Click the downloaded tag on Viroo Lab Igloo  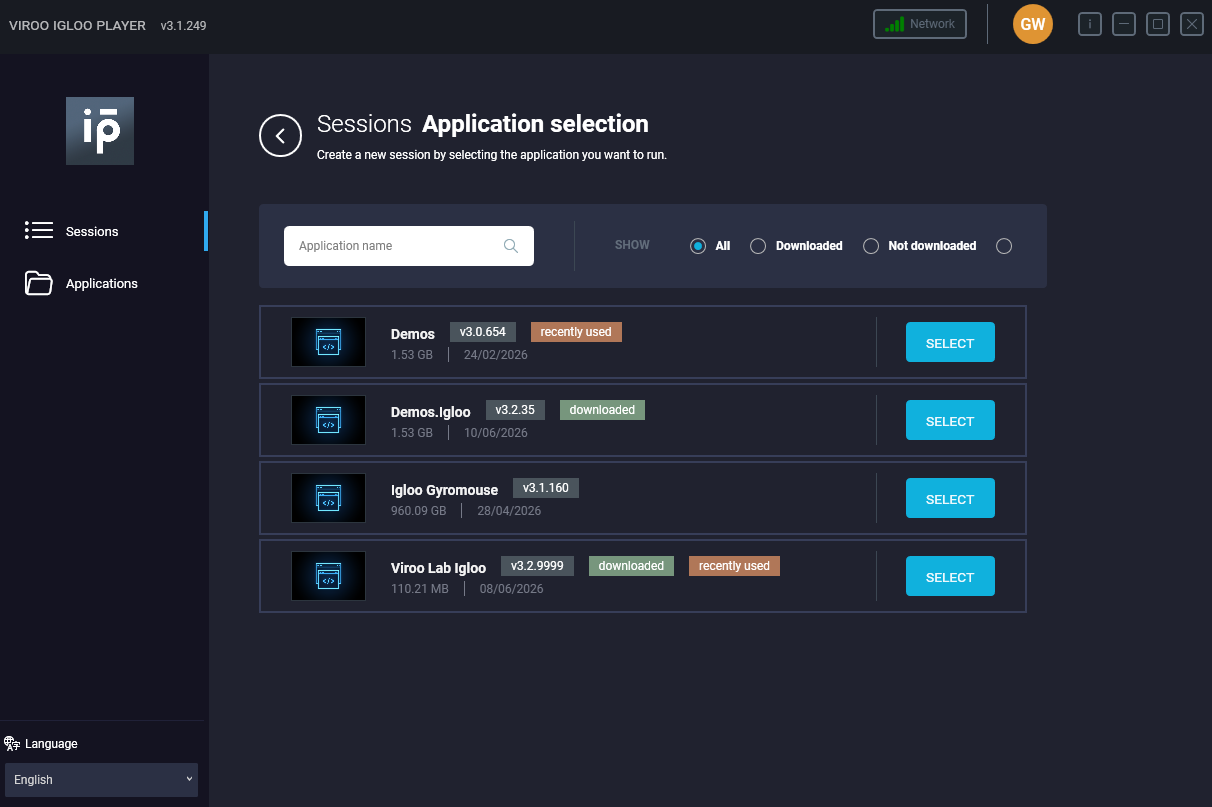(x=631, y=566)
